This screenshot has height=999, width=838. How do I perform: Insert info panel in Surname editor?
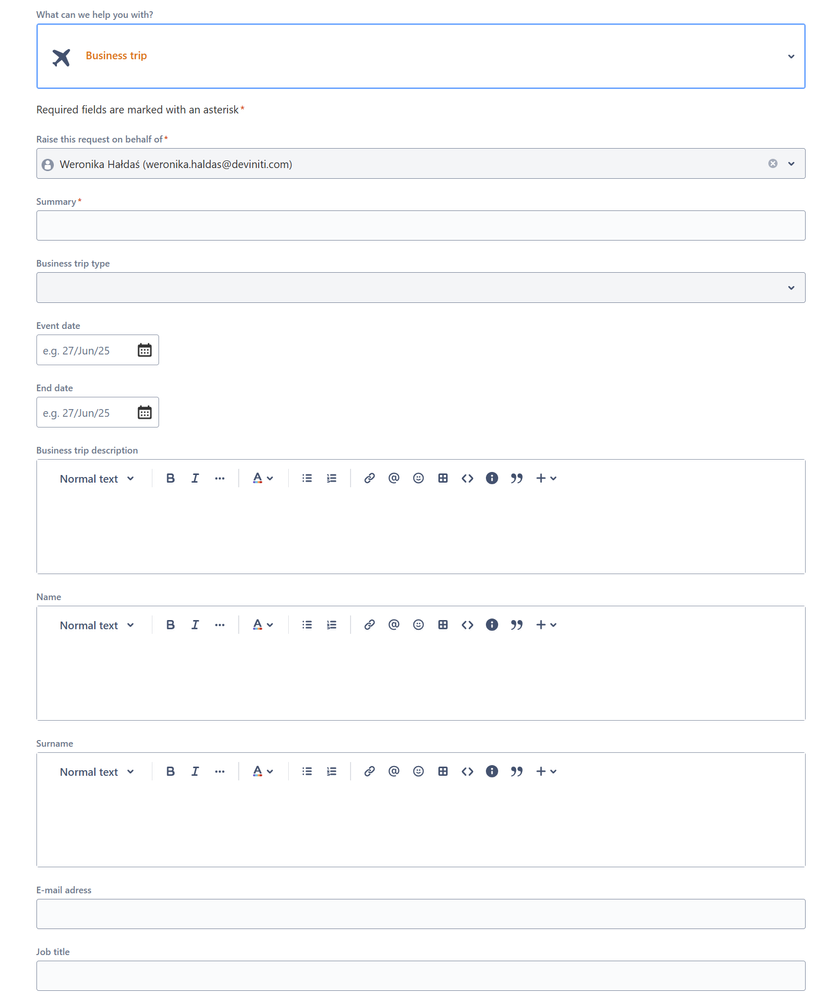pos(492,772)
